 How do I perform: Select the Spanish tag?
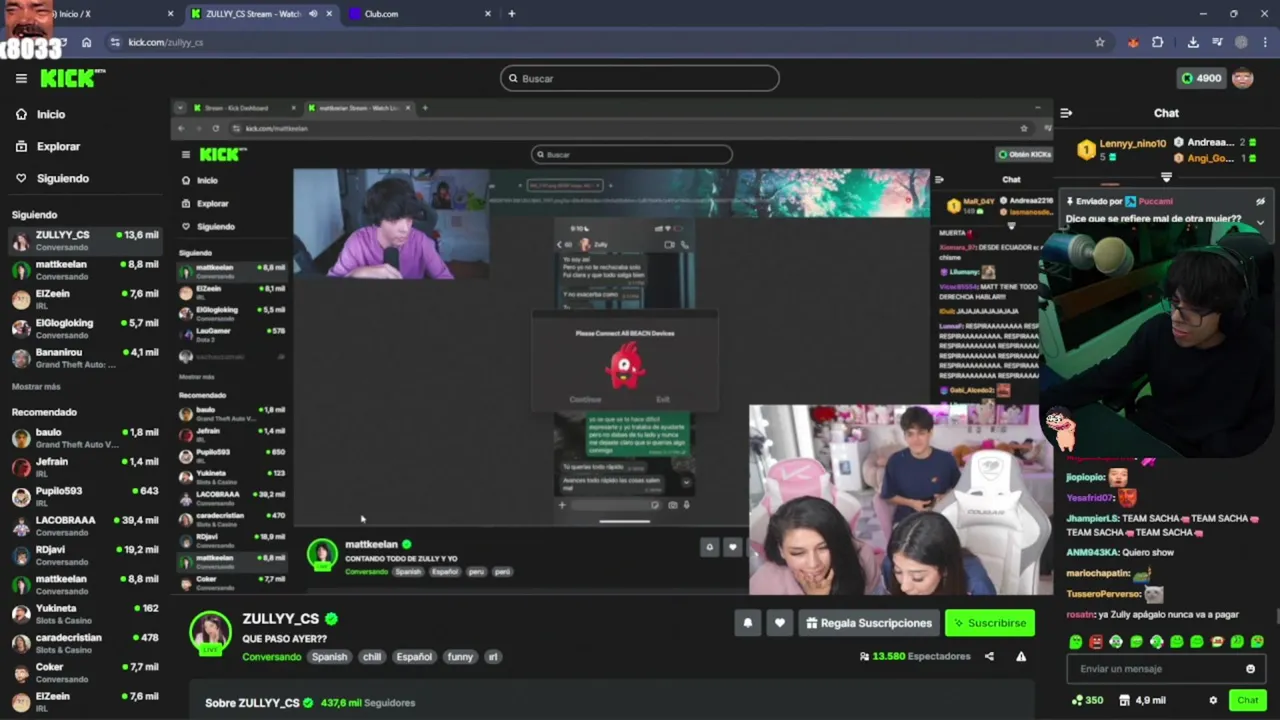click(x=329, y=657)
